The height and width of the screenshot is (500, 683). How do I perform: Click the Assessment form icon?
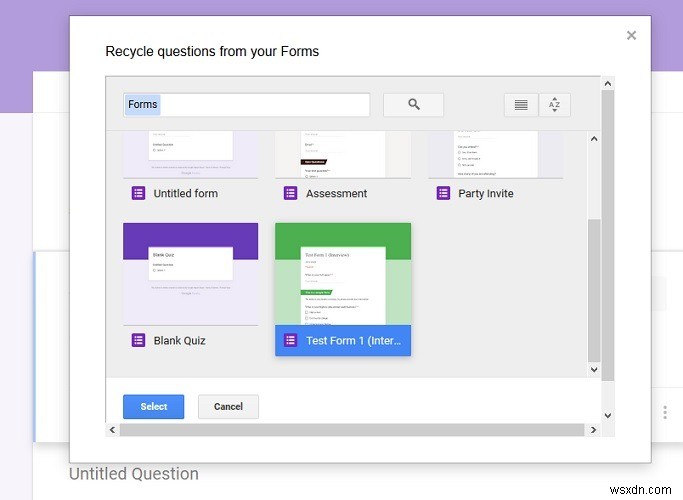pyautogui.click(x=291, y=193)
